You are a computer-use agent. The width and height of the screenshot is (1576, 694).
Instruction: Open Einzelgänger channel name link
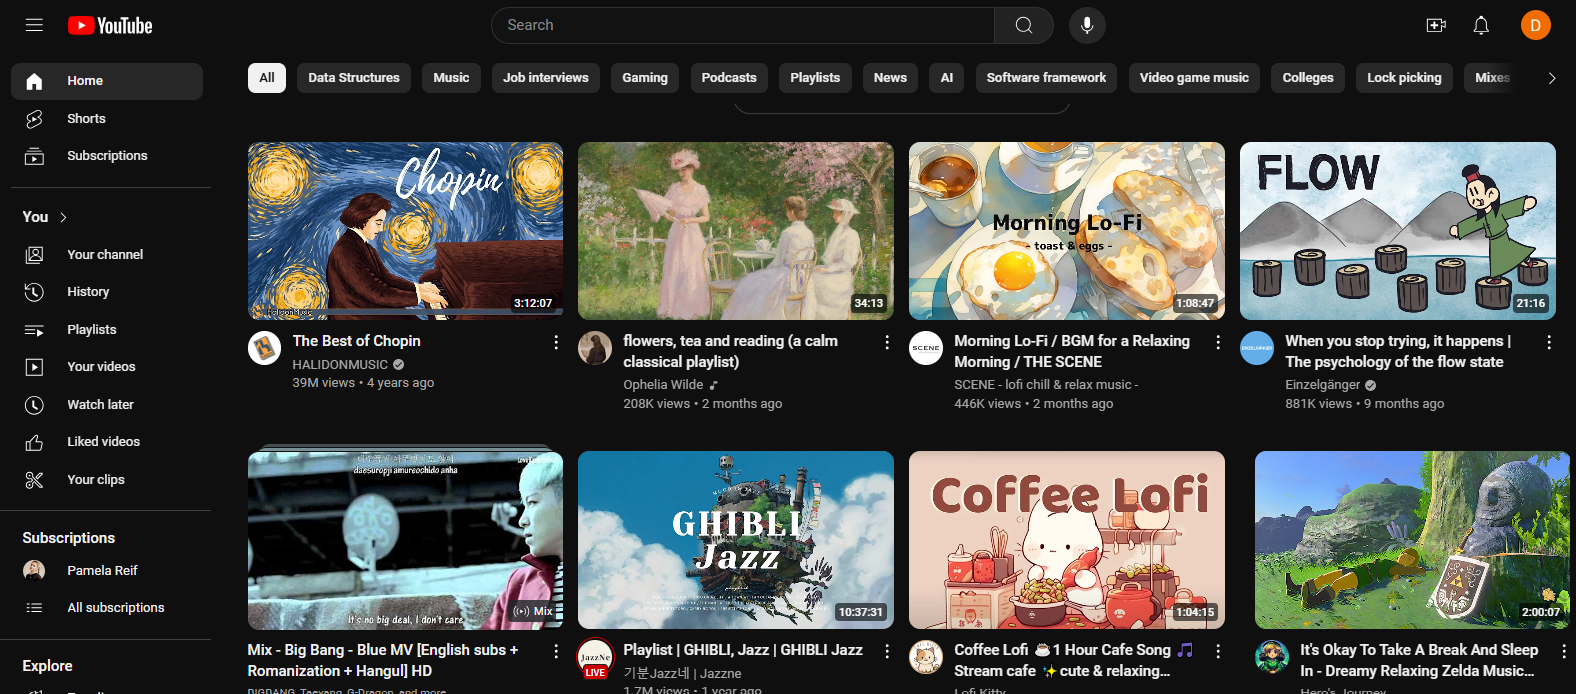(1323, 385)
